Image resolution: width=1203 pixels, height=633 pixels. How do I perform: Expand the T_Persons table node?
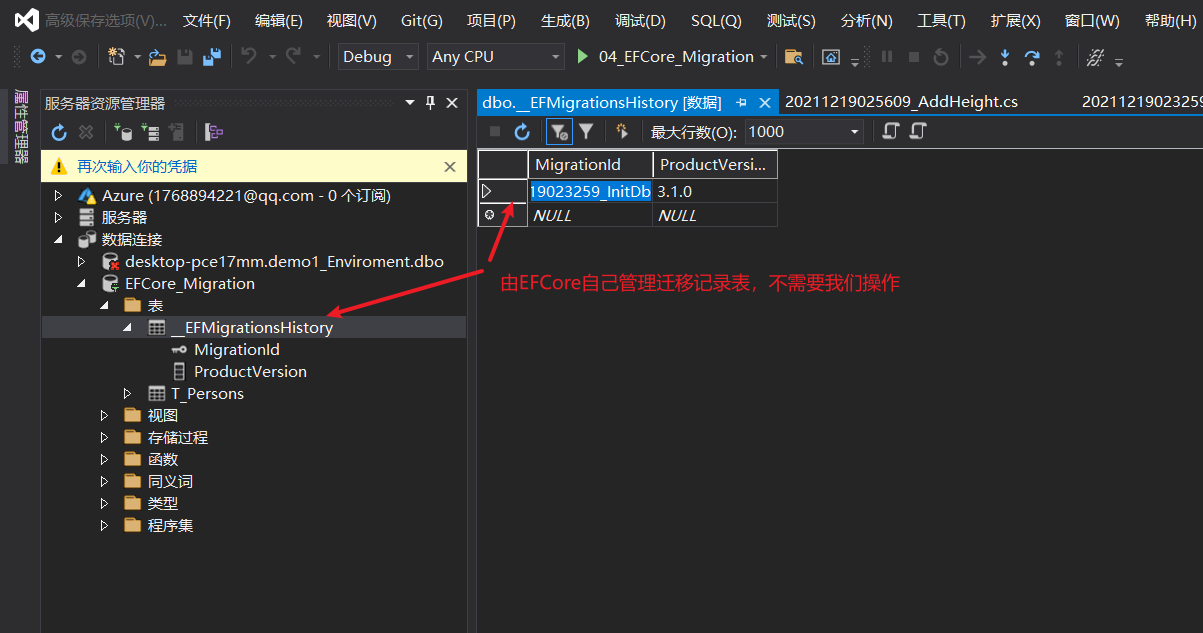127,394
